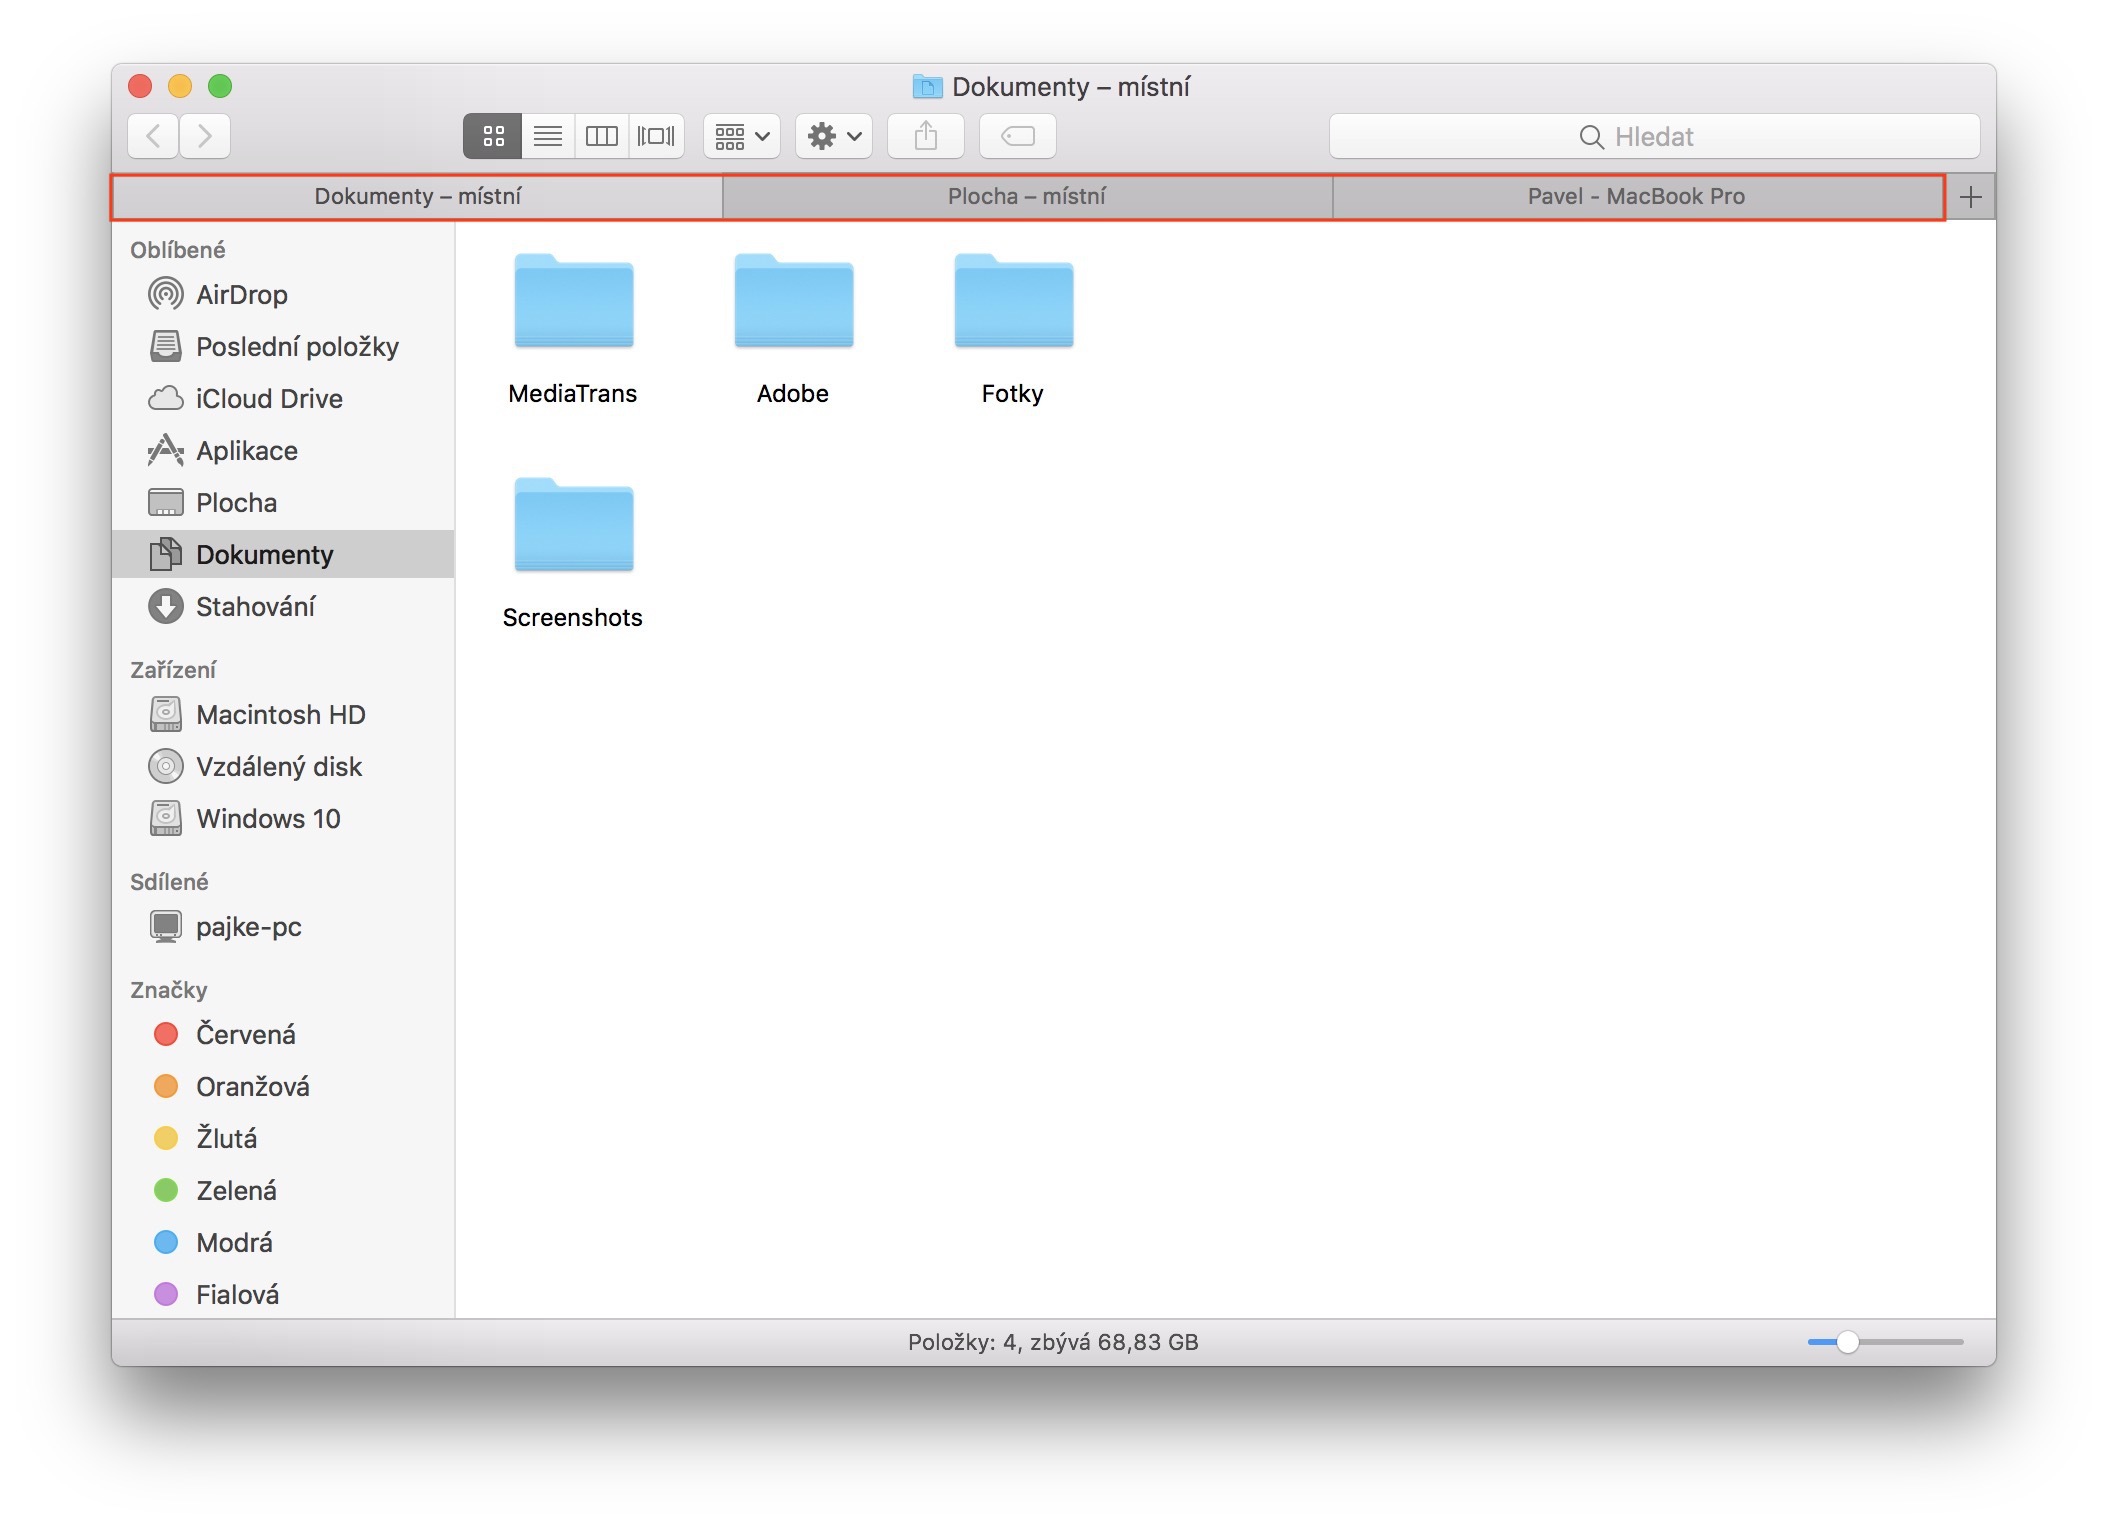Viewport: 2108px width, 1526px height.
Task: Go forward with the right arrow
Action: coord(205,136)
